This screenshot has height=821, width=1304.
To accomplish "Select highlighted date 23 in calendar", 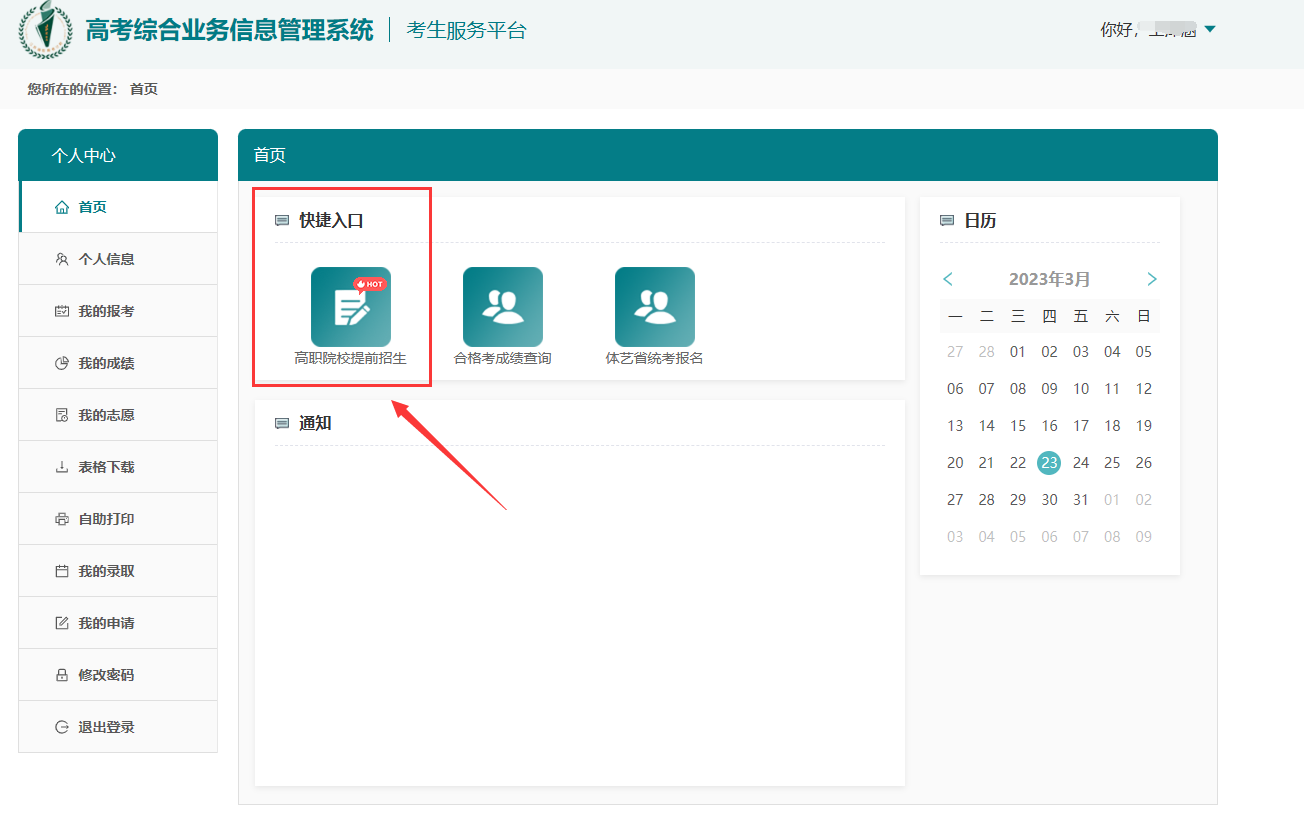I will (x=1049, y=462).
